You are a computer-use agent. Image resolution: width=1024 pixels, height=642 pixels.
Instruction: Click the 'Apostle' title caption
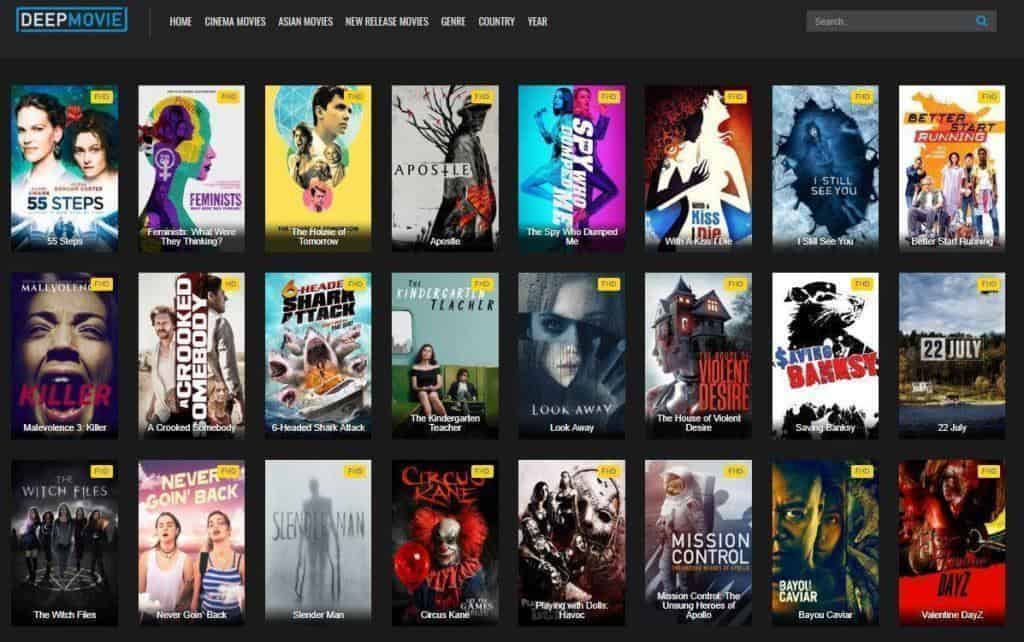(x=445, y=241)
